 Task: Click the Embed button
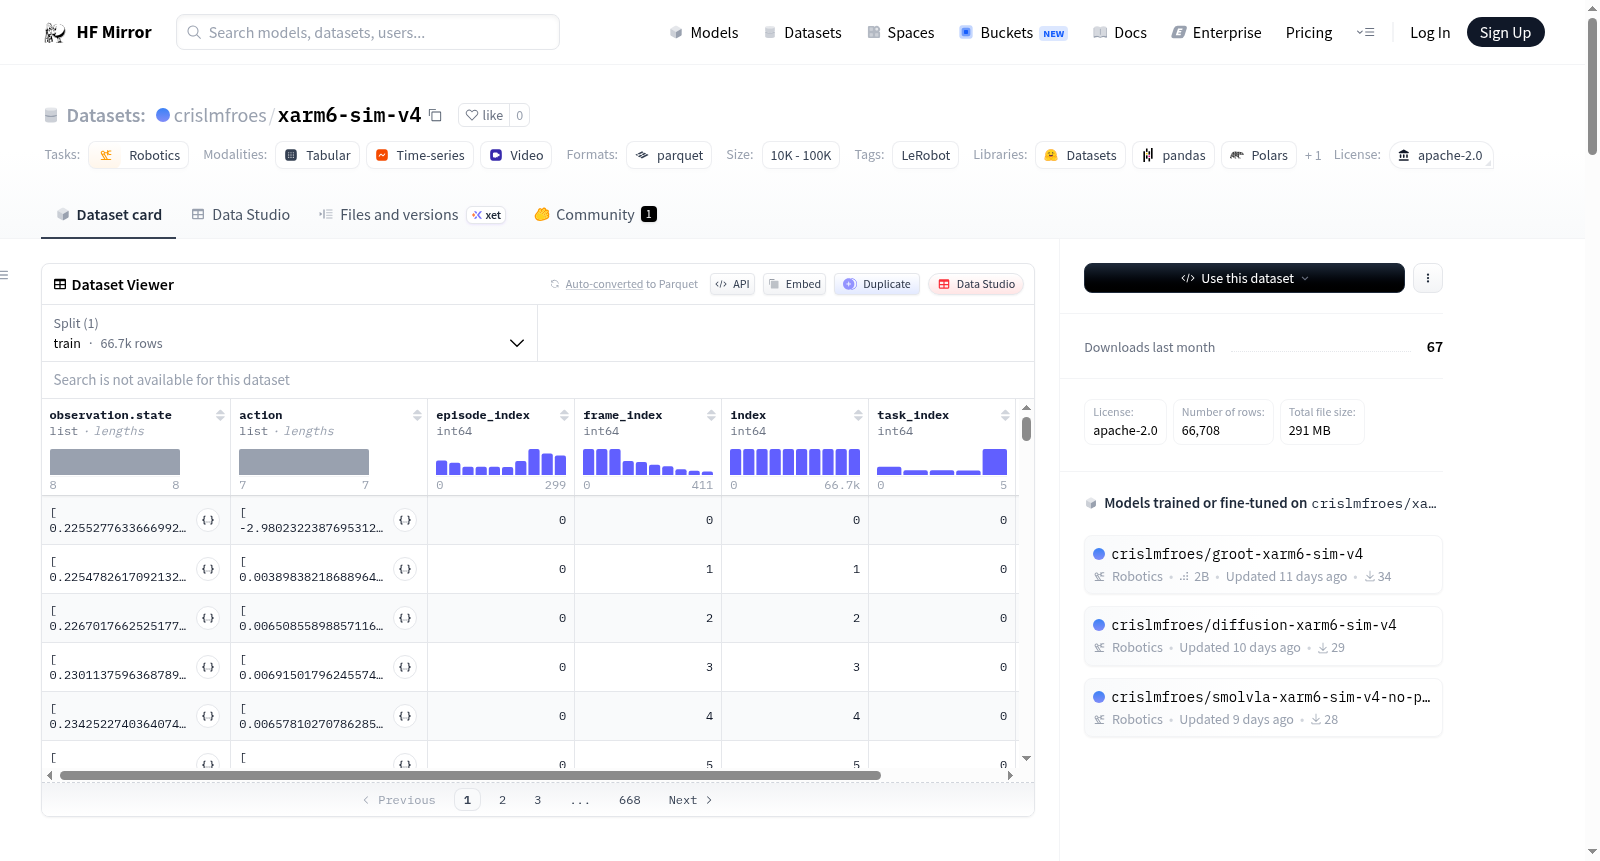(x=795, y=284)
